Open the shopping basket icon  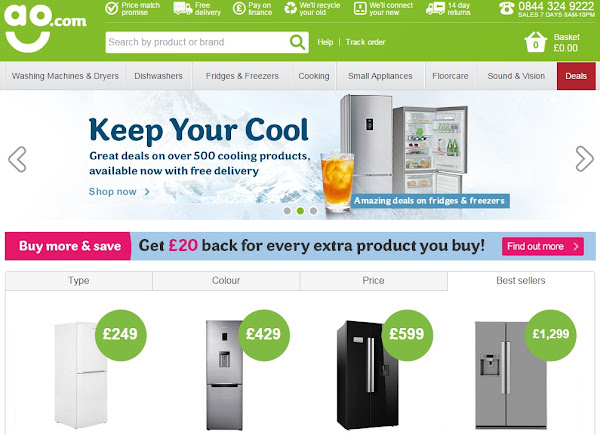(535, 42)
